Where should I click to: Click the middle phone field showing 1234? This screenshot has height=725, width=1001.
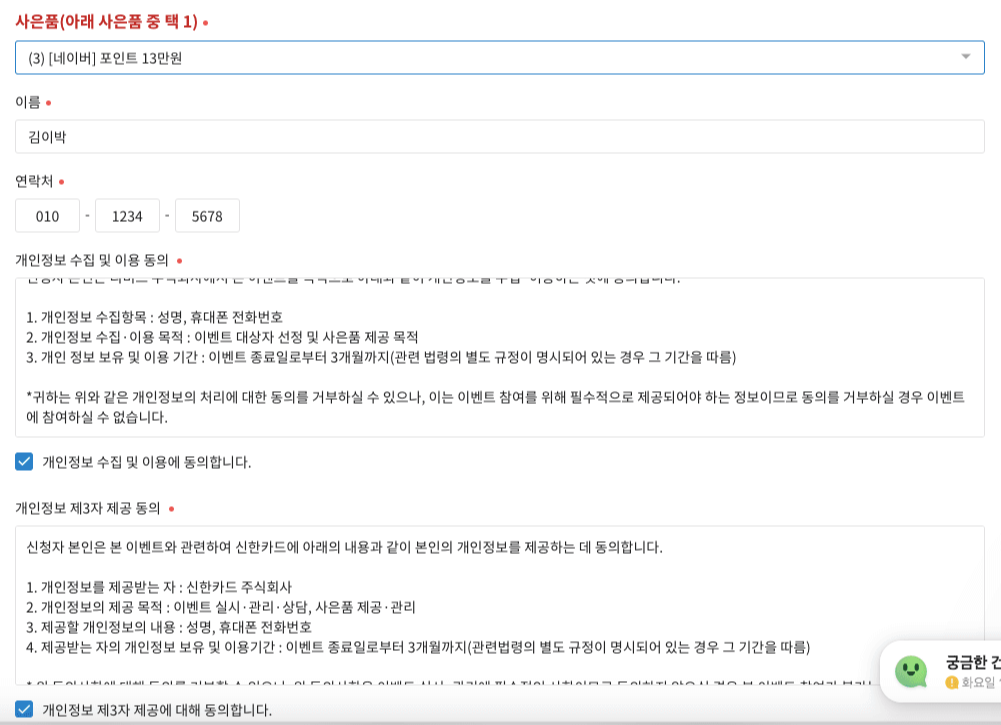coord(127,215)
